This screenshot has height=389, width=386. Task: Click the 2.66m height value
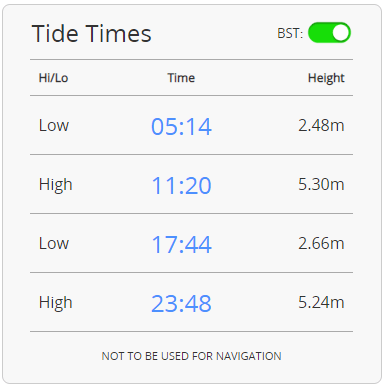tap(321, 243)
